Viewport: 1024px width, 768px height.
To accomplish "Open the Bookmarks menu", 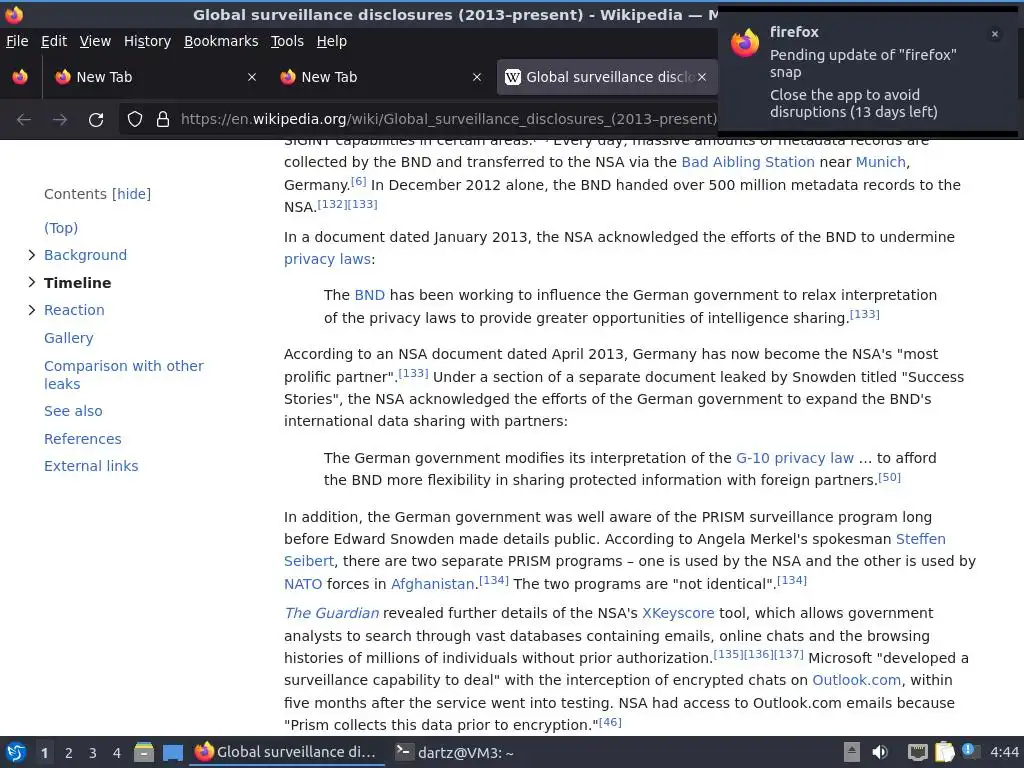I will pos(221,41).
